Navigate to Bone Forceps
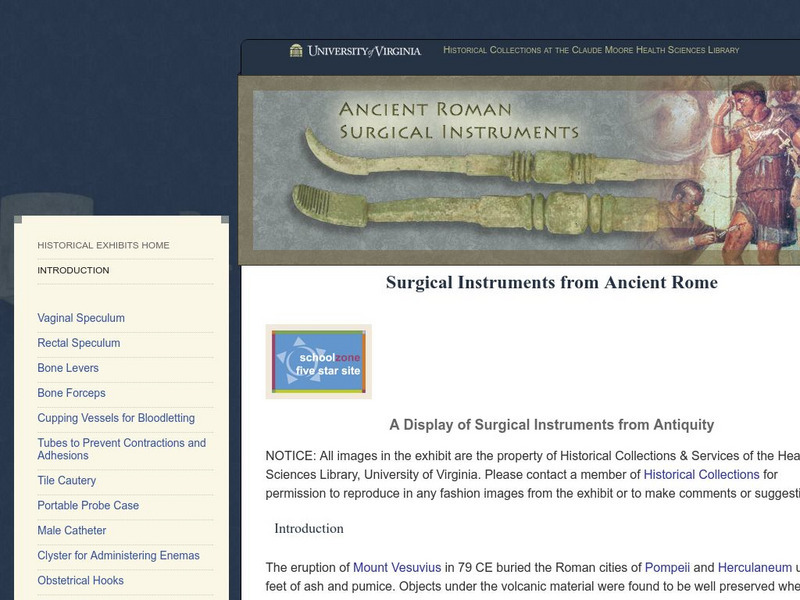The width and height of the screenshot is (800, 600). coord(71,393)
